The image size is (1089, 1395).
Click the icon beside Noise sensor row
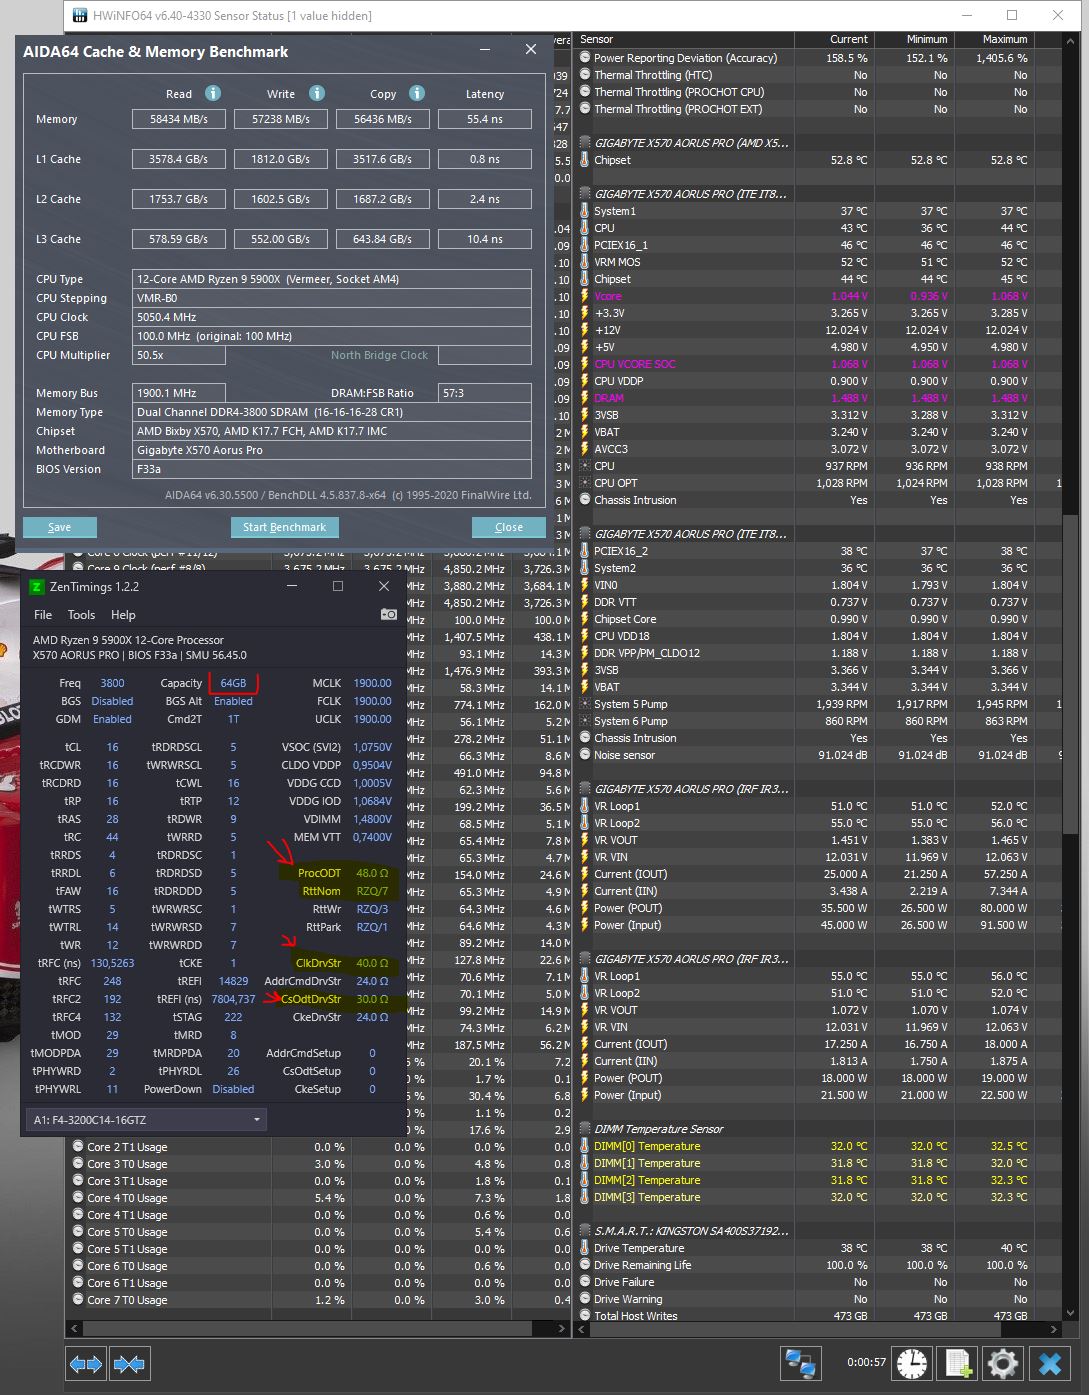click(585, 755)
